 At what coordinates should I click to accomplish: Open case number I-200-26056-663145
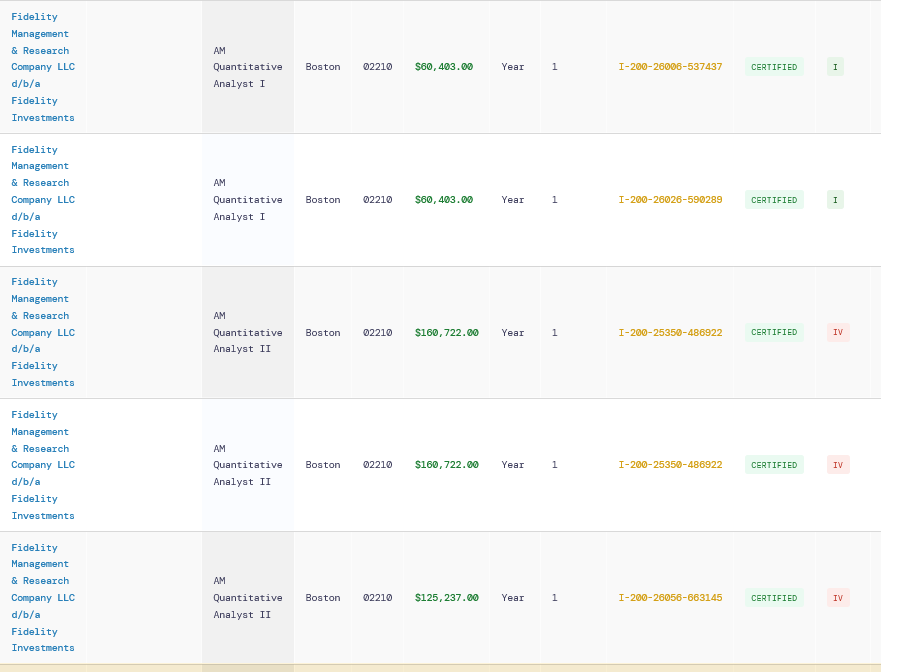(670, 598)
